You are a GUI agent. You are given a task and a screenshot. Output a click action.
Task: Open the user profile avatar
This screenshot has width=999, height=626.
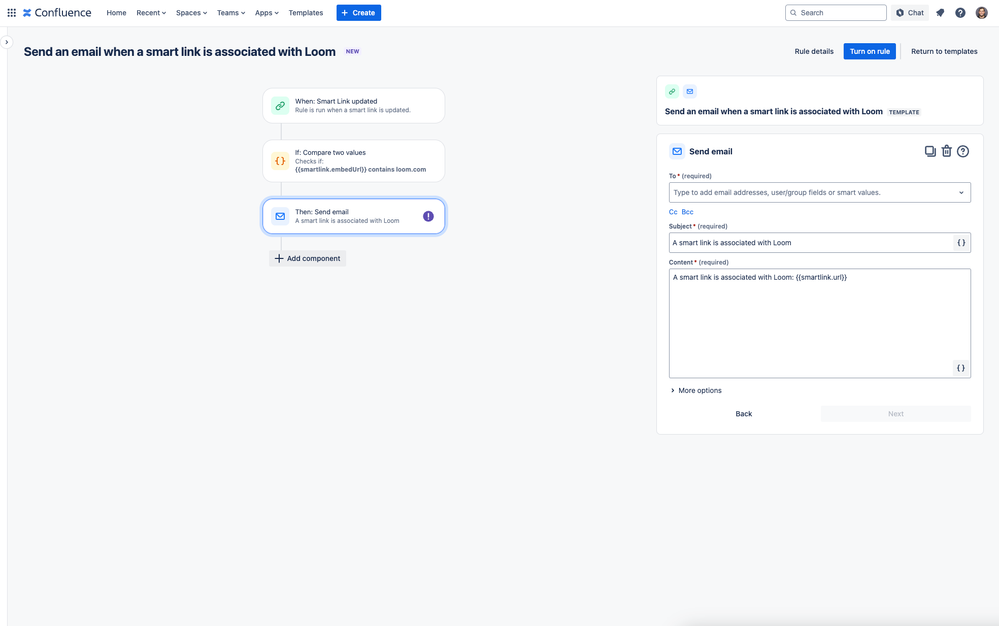coord(981,13)
